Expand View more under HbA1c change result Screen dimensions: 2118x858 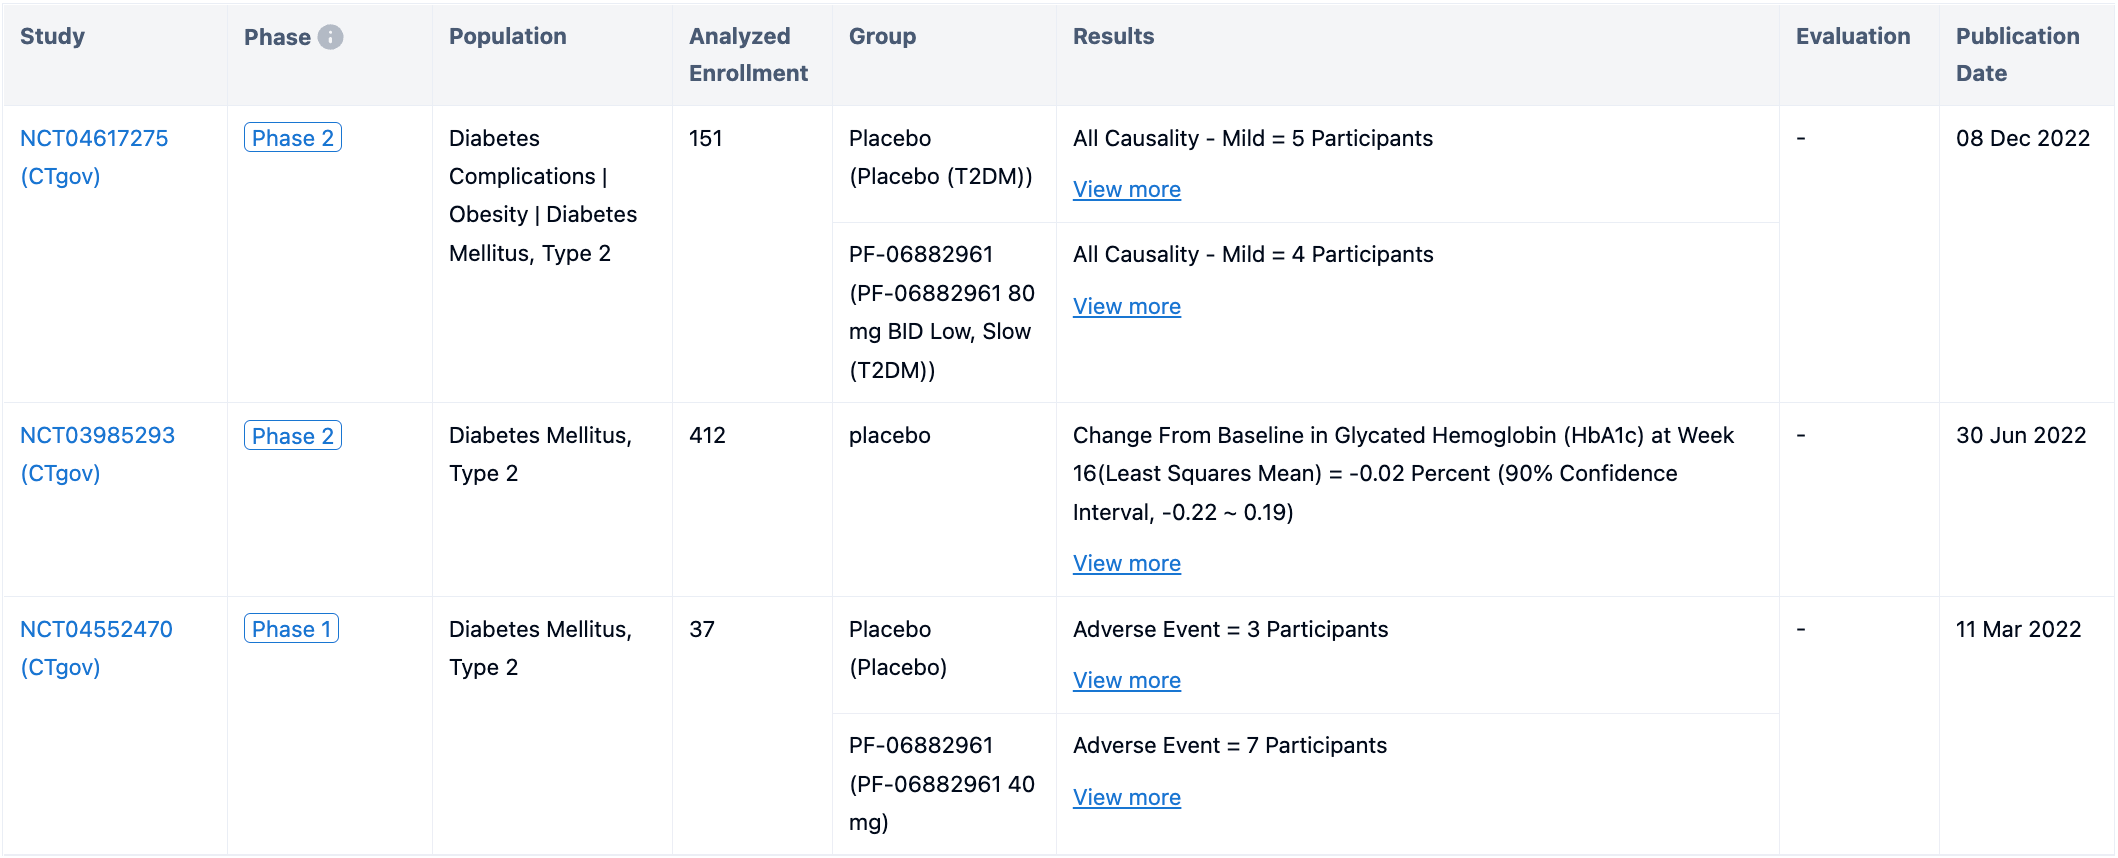pos(1126,564)
